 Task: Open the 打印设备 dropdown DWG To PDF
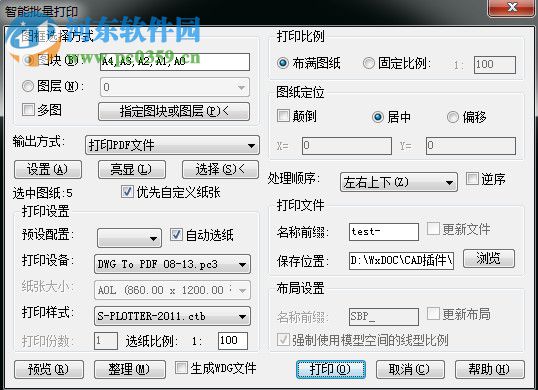tap(172, 264)
